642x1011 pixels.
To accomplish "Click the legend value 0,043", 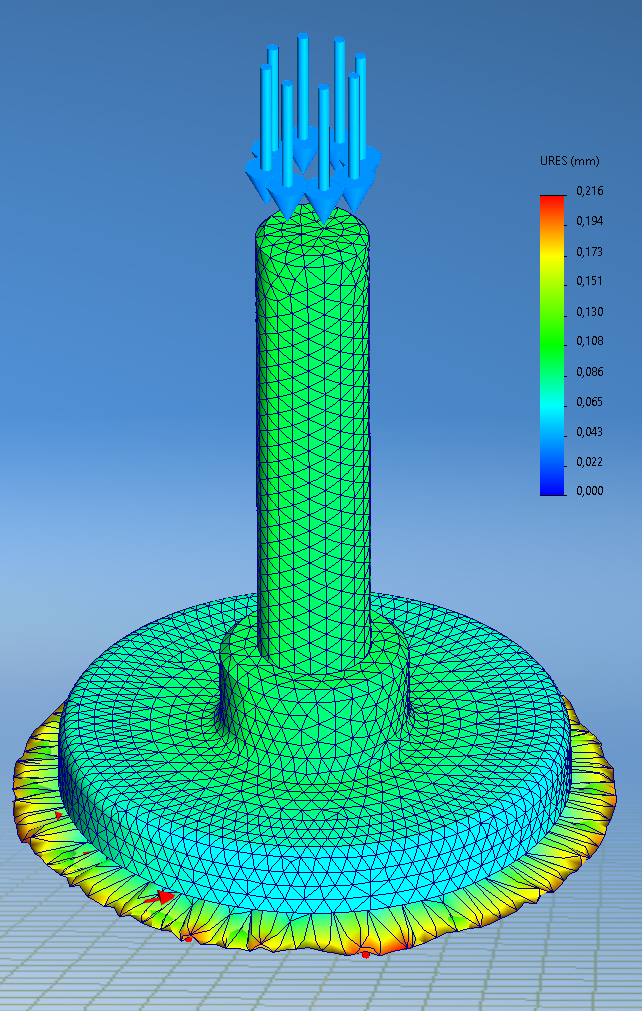I will tap(589, 431).
